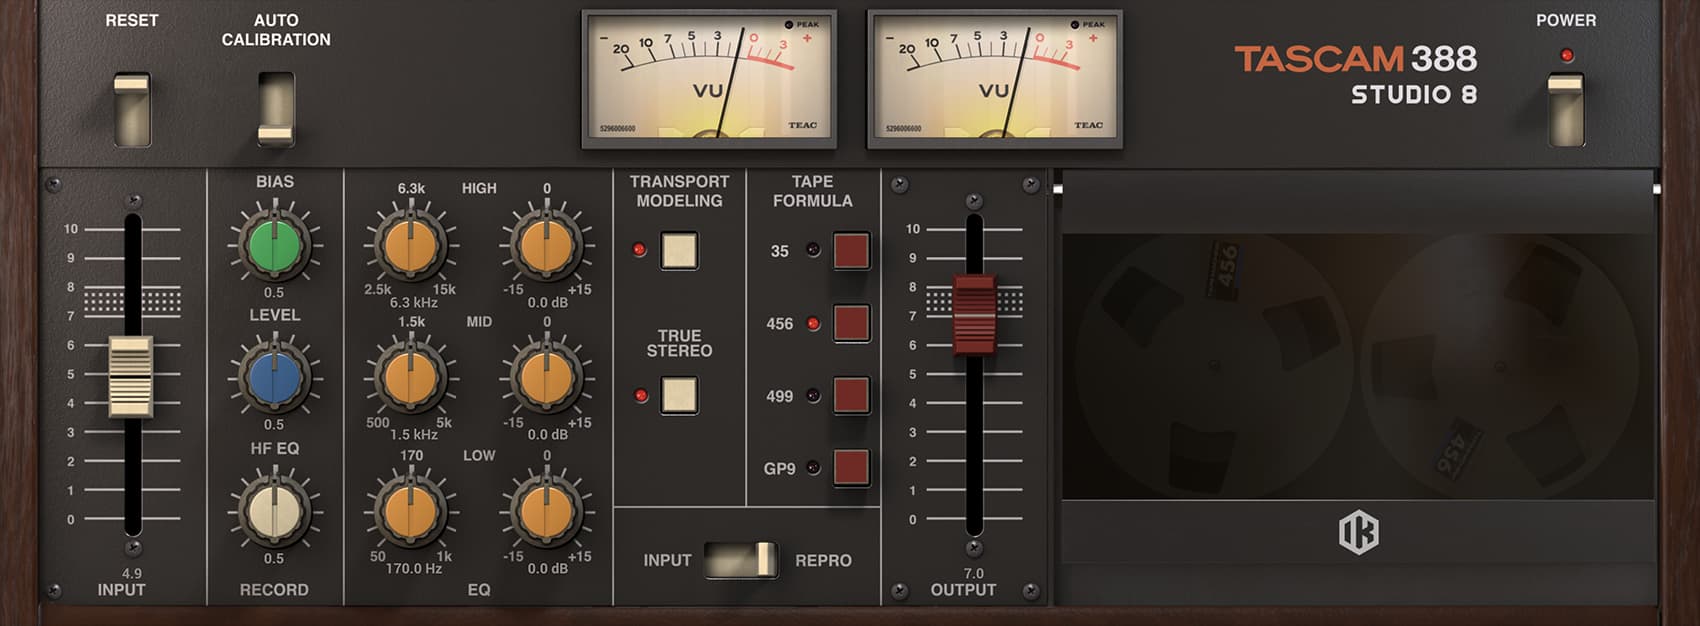Select tape formula 35
Screen dimensions: 1700x626
coord(851,251)
